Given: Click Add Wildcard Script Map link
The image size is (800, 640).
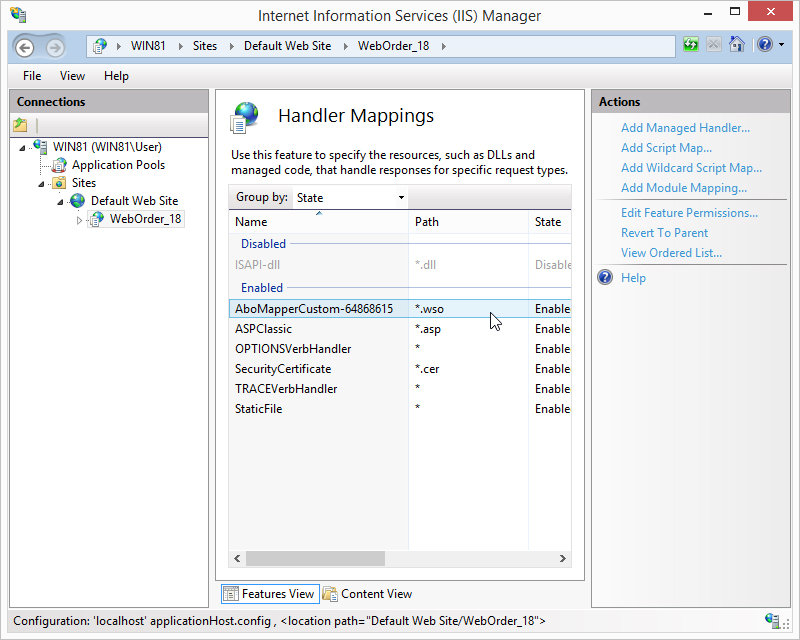Looking at the screenshot, I should point(691,168).
